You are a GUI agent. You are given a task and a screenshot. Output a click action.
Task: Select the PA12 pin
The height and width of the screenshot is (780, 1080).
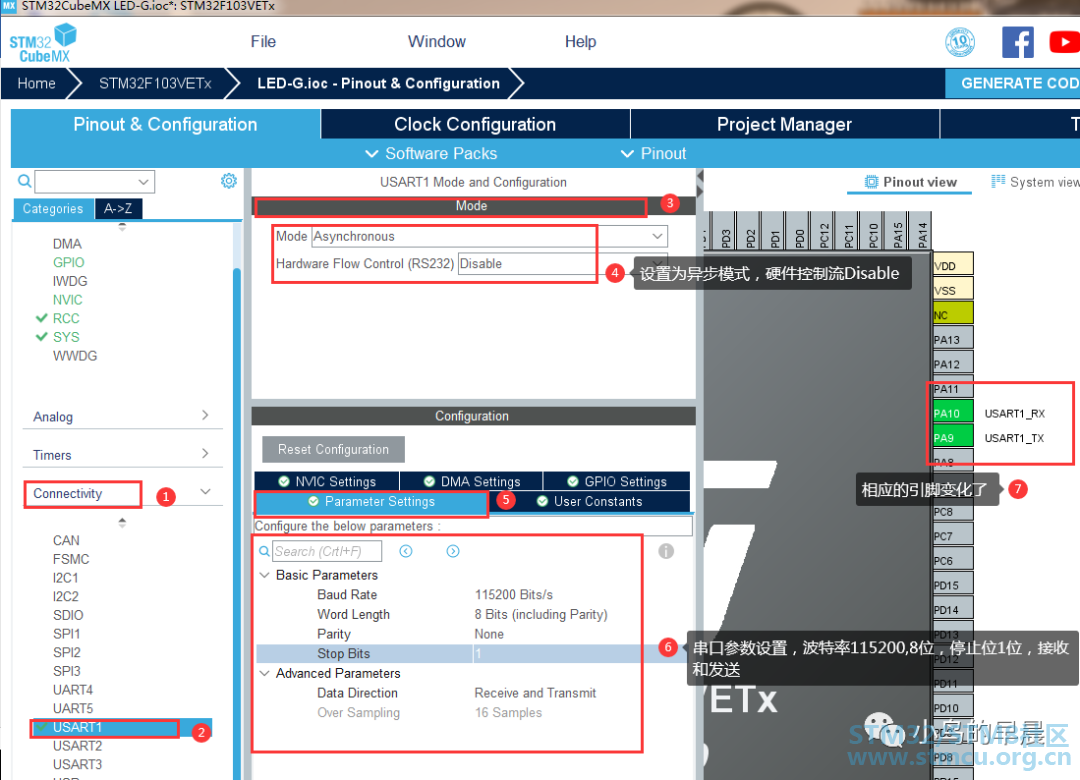tap(953, 364)
